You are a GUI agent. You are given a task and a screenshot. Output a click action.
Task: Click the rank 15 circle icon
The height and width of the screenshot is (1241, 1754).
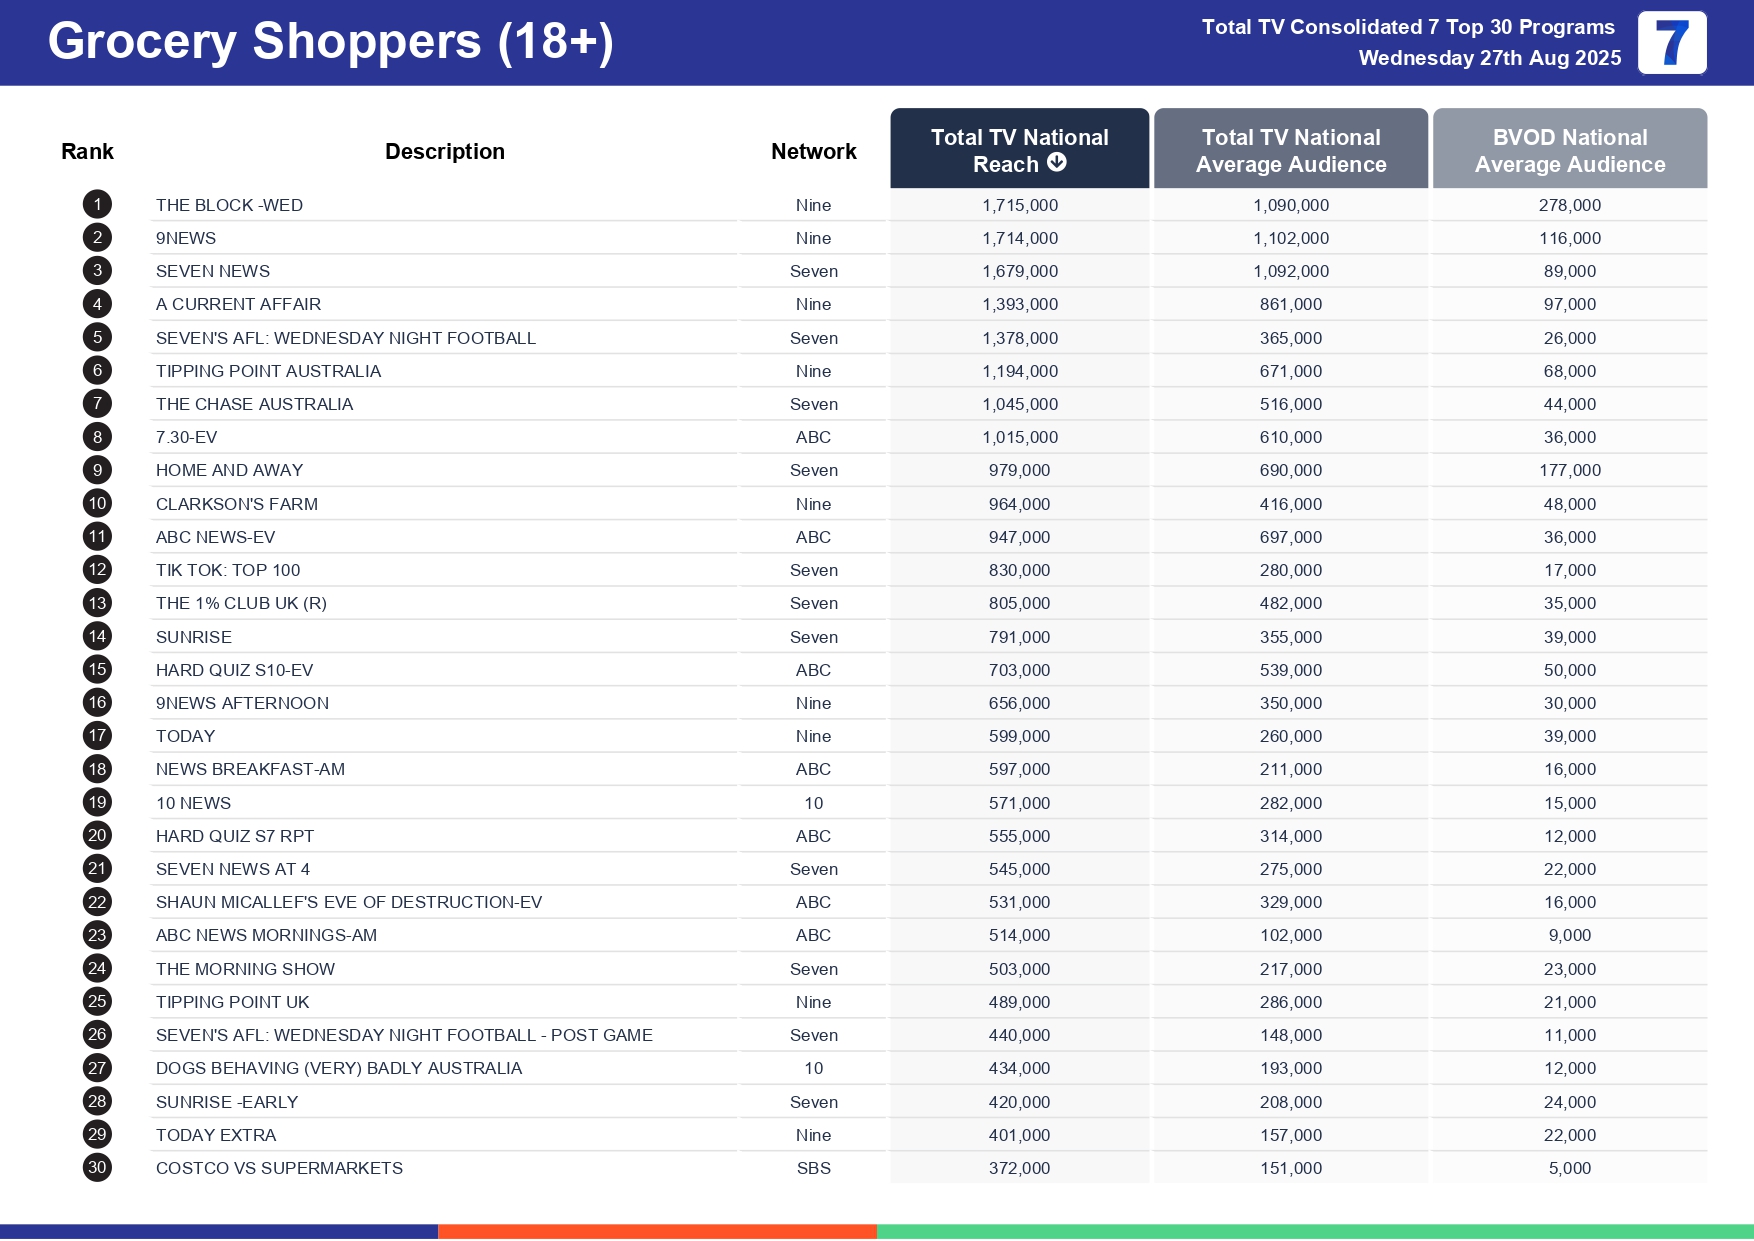[x=97, y=670]
